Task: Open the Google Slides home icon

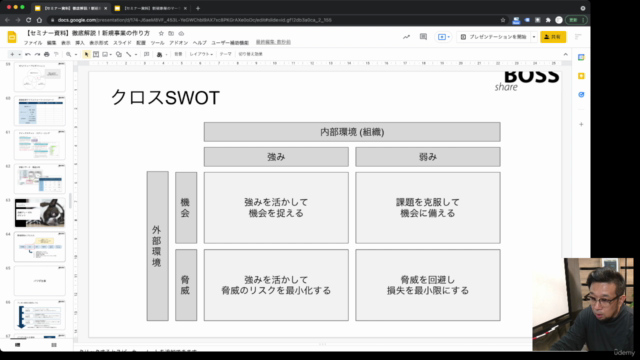Action: [12, 37]
